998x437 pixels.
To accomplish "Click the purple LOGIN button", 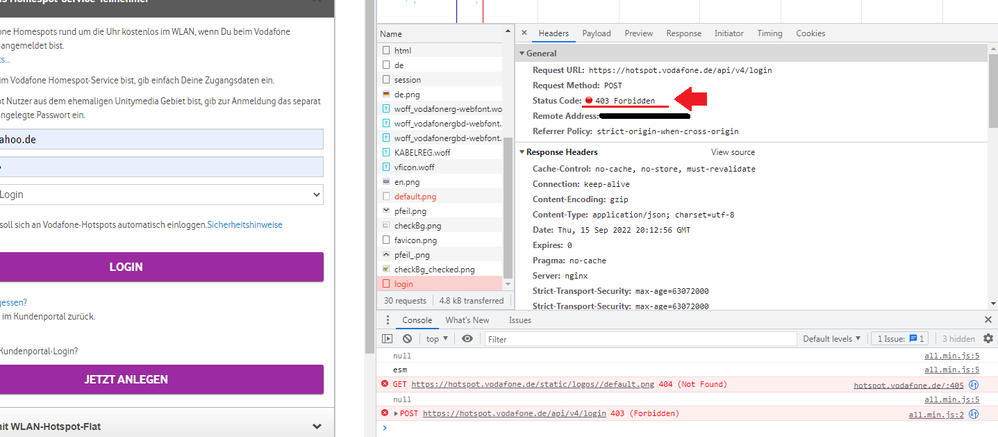I will tap(160, 267).
